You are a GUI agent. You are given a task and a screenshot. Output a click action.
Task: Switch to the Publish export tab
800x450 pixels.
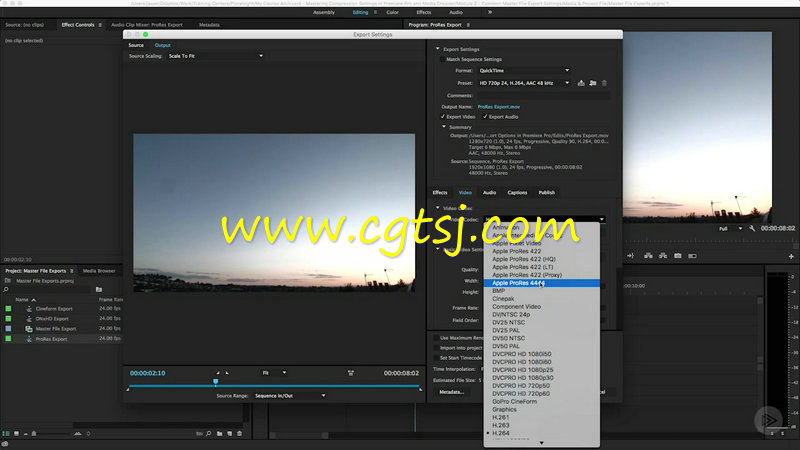click(x=546, y=193)
